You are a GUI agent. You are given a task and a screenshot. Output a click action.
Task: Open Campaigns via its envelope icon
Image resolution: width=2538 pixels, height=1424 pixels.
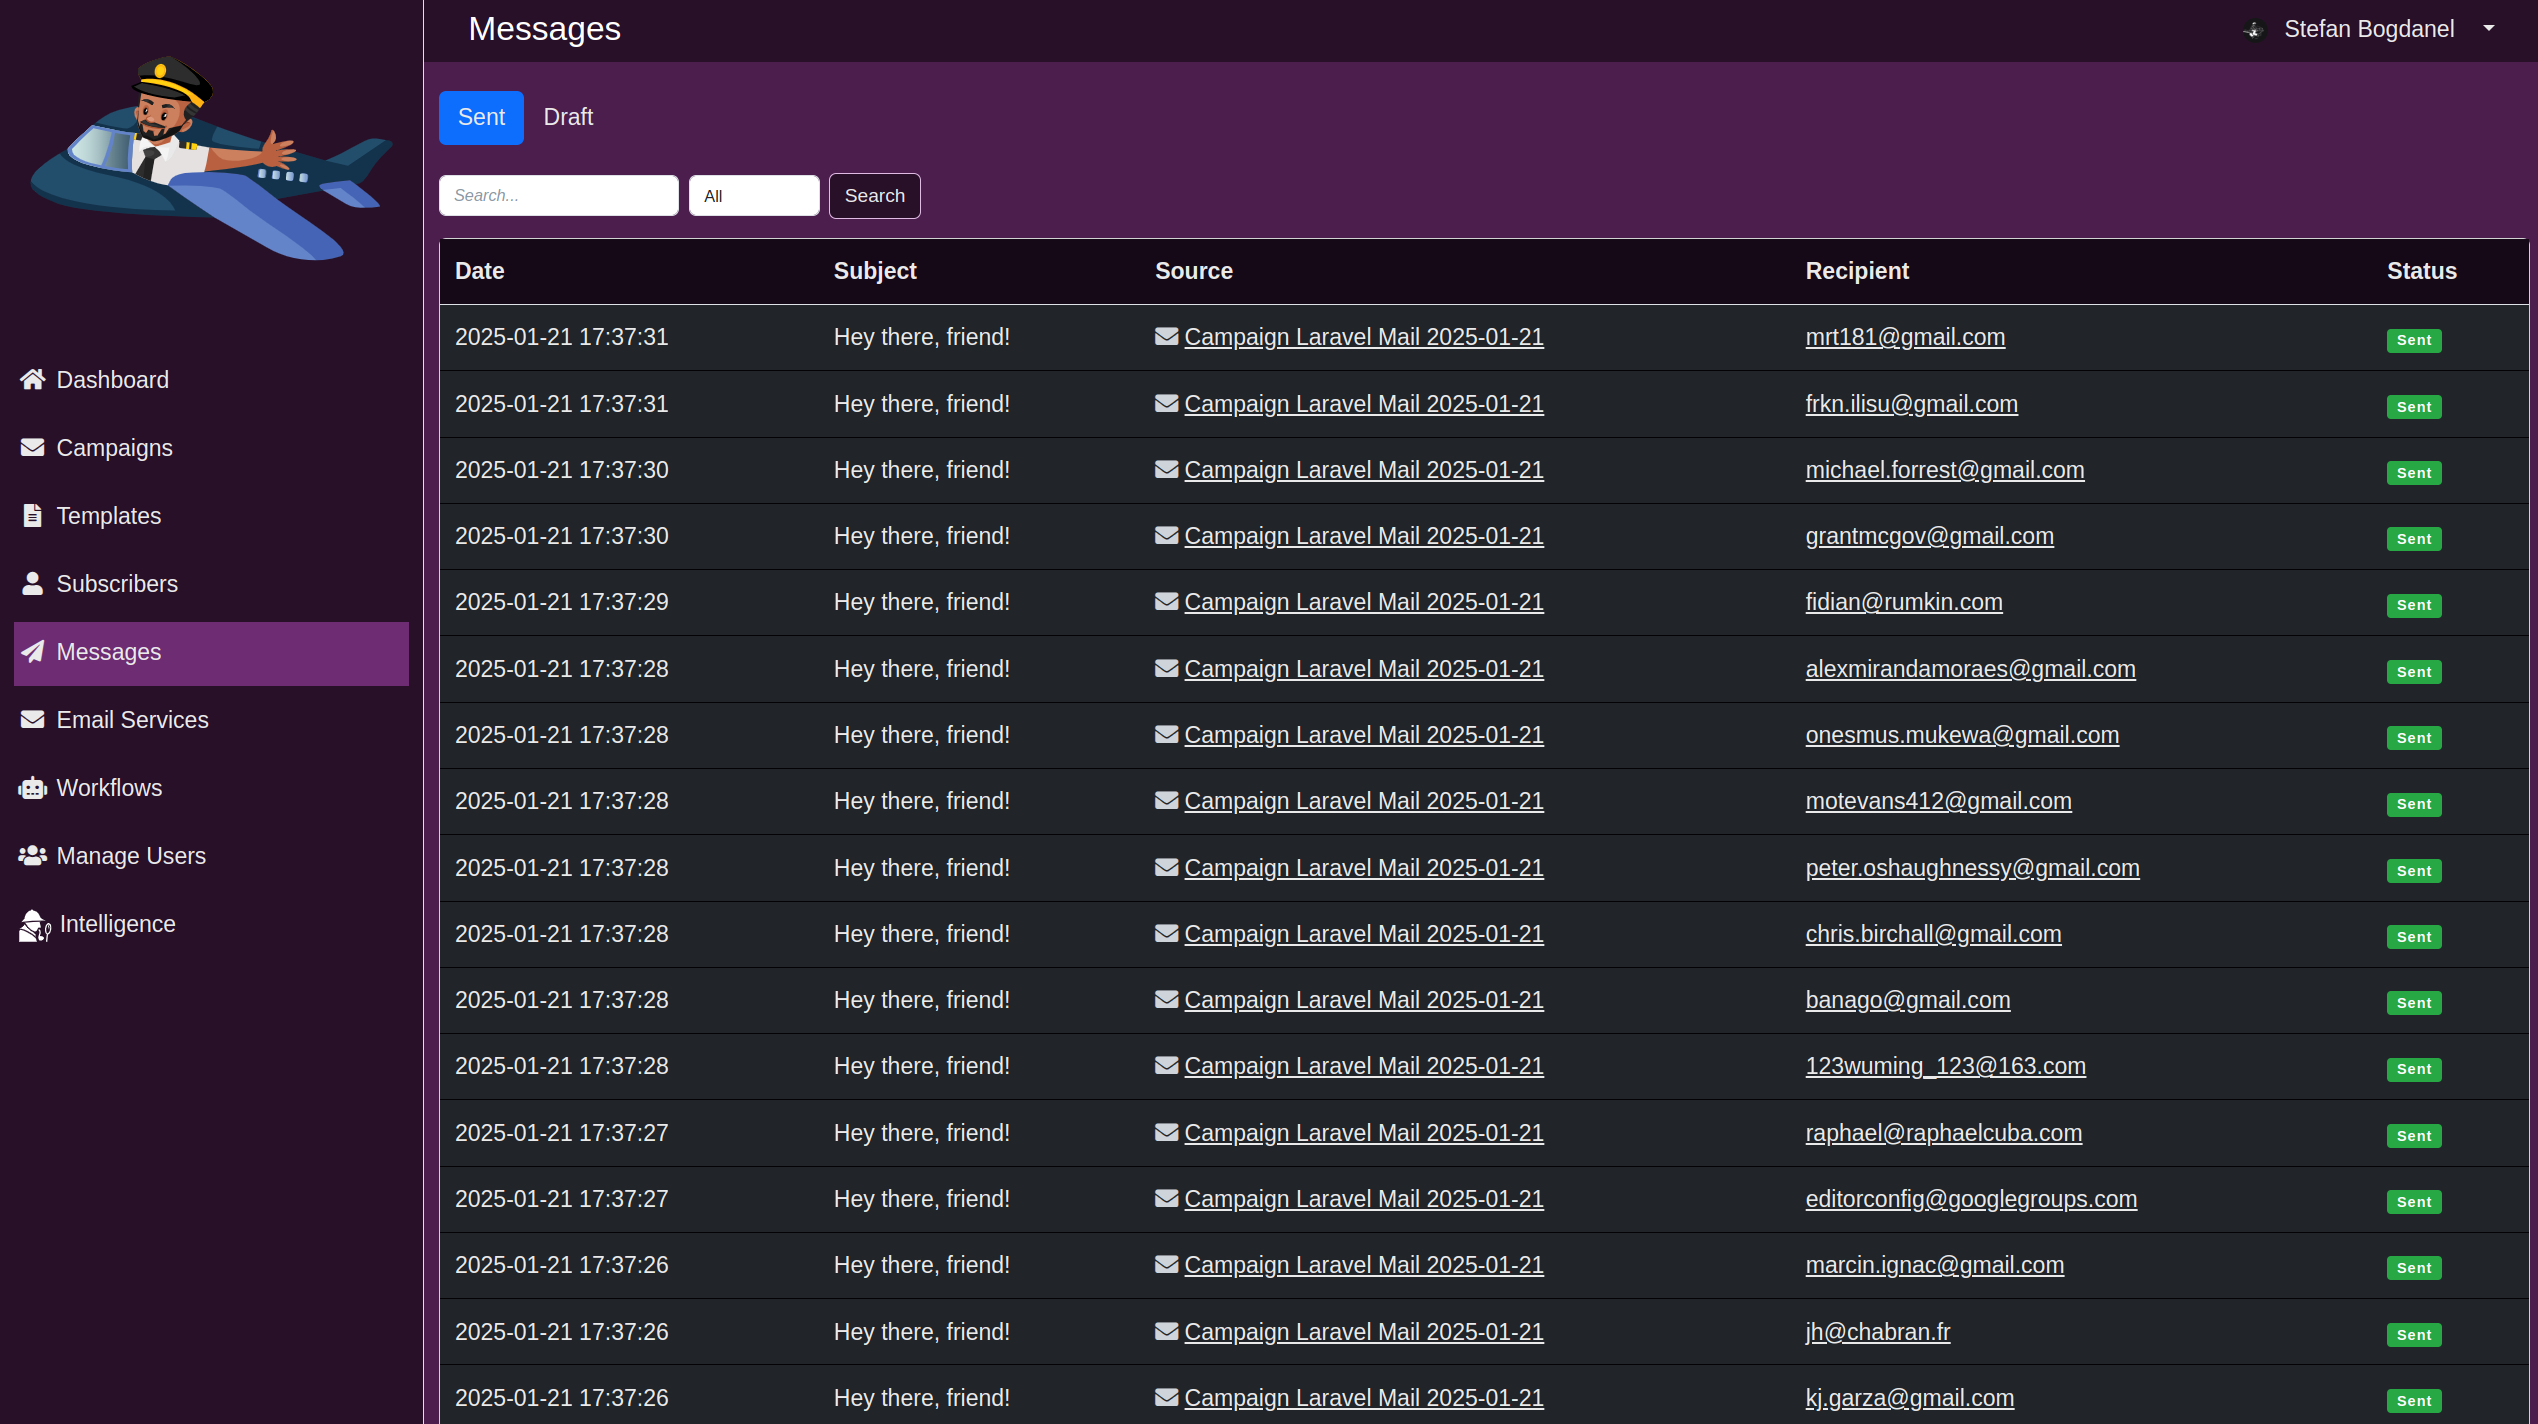[32, 447]
